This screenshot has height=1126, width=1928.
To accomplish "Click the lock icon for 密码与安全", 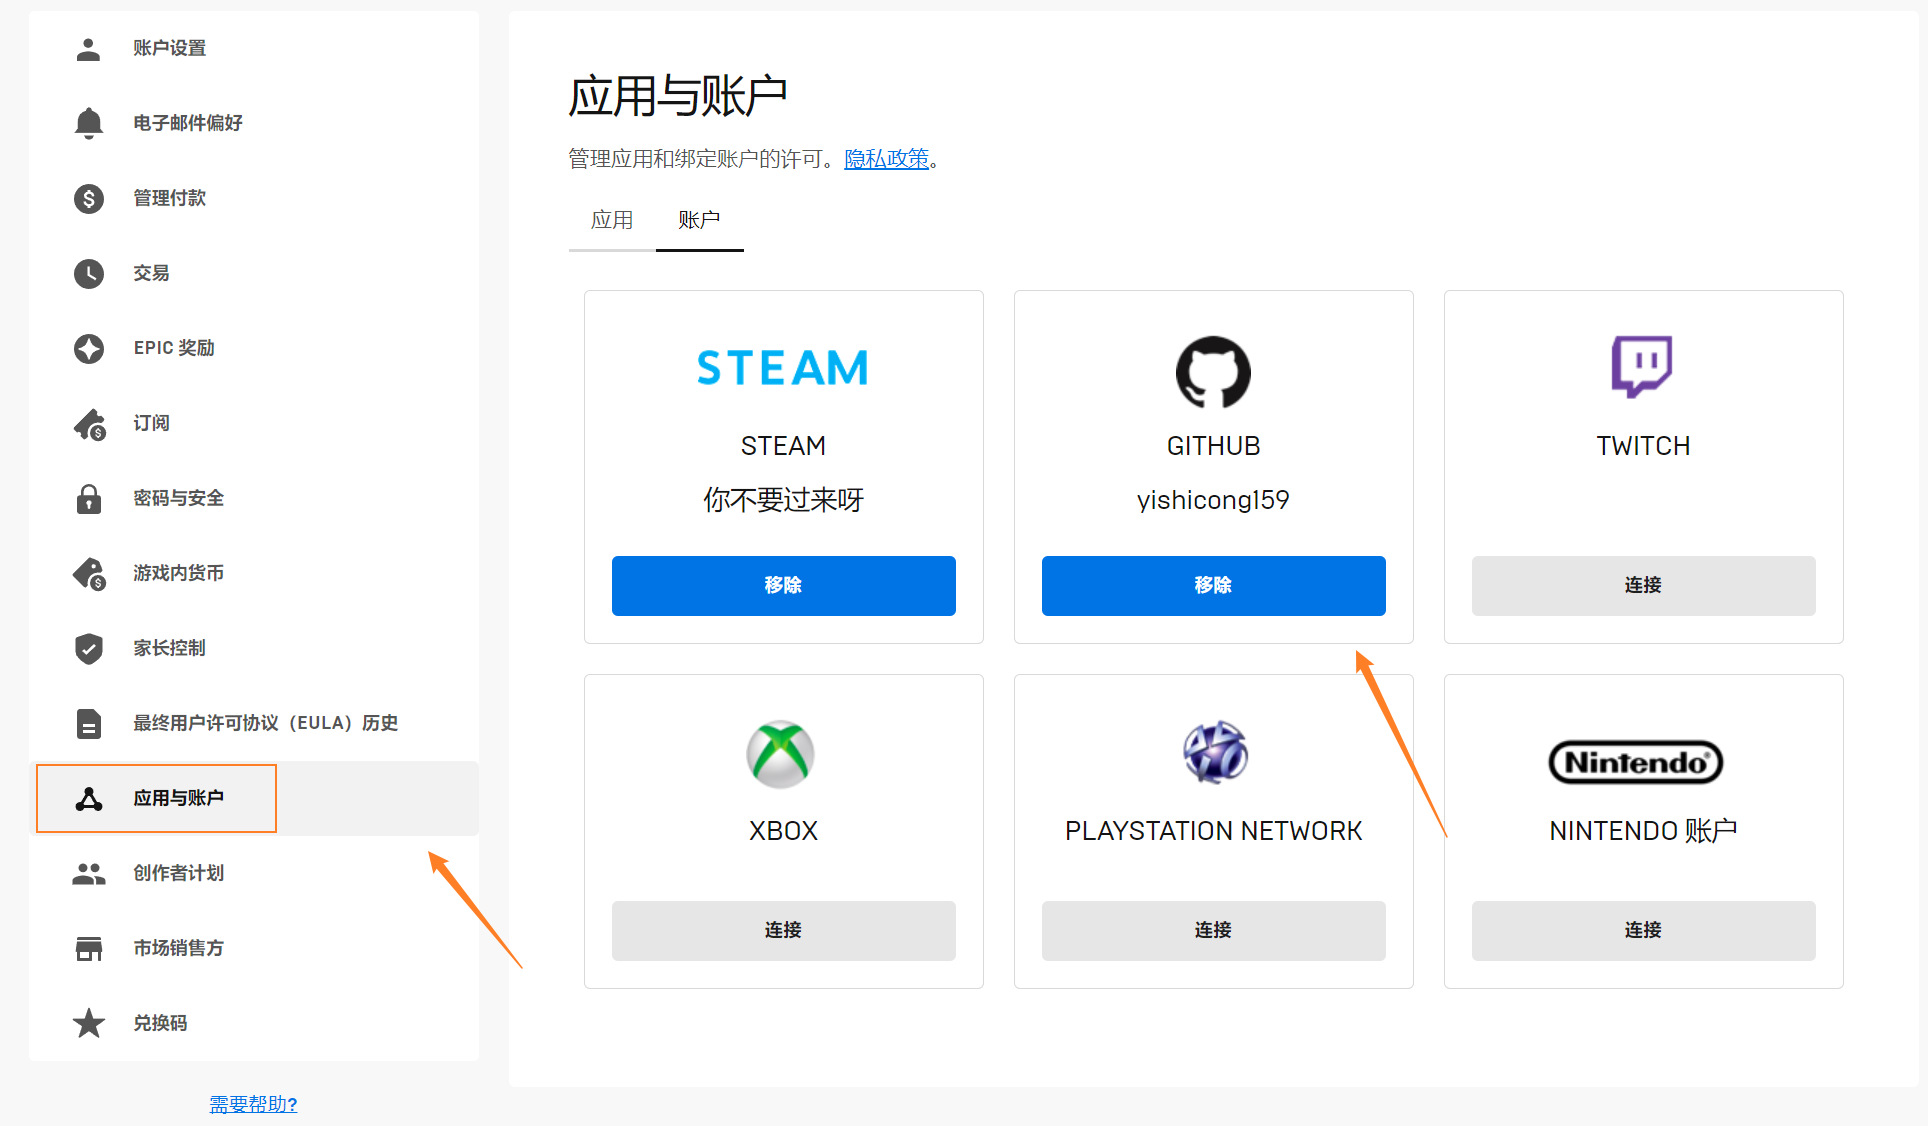I will pyautogui.click(x=88, y=498).
